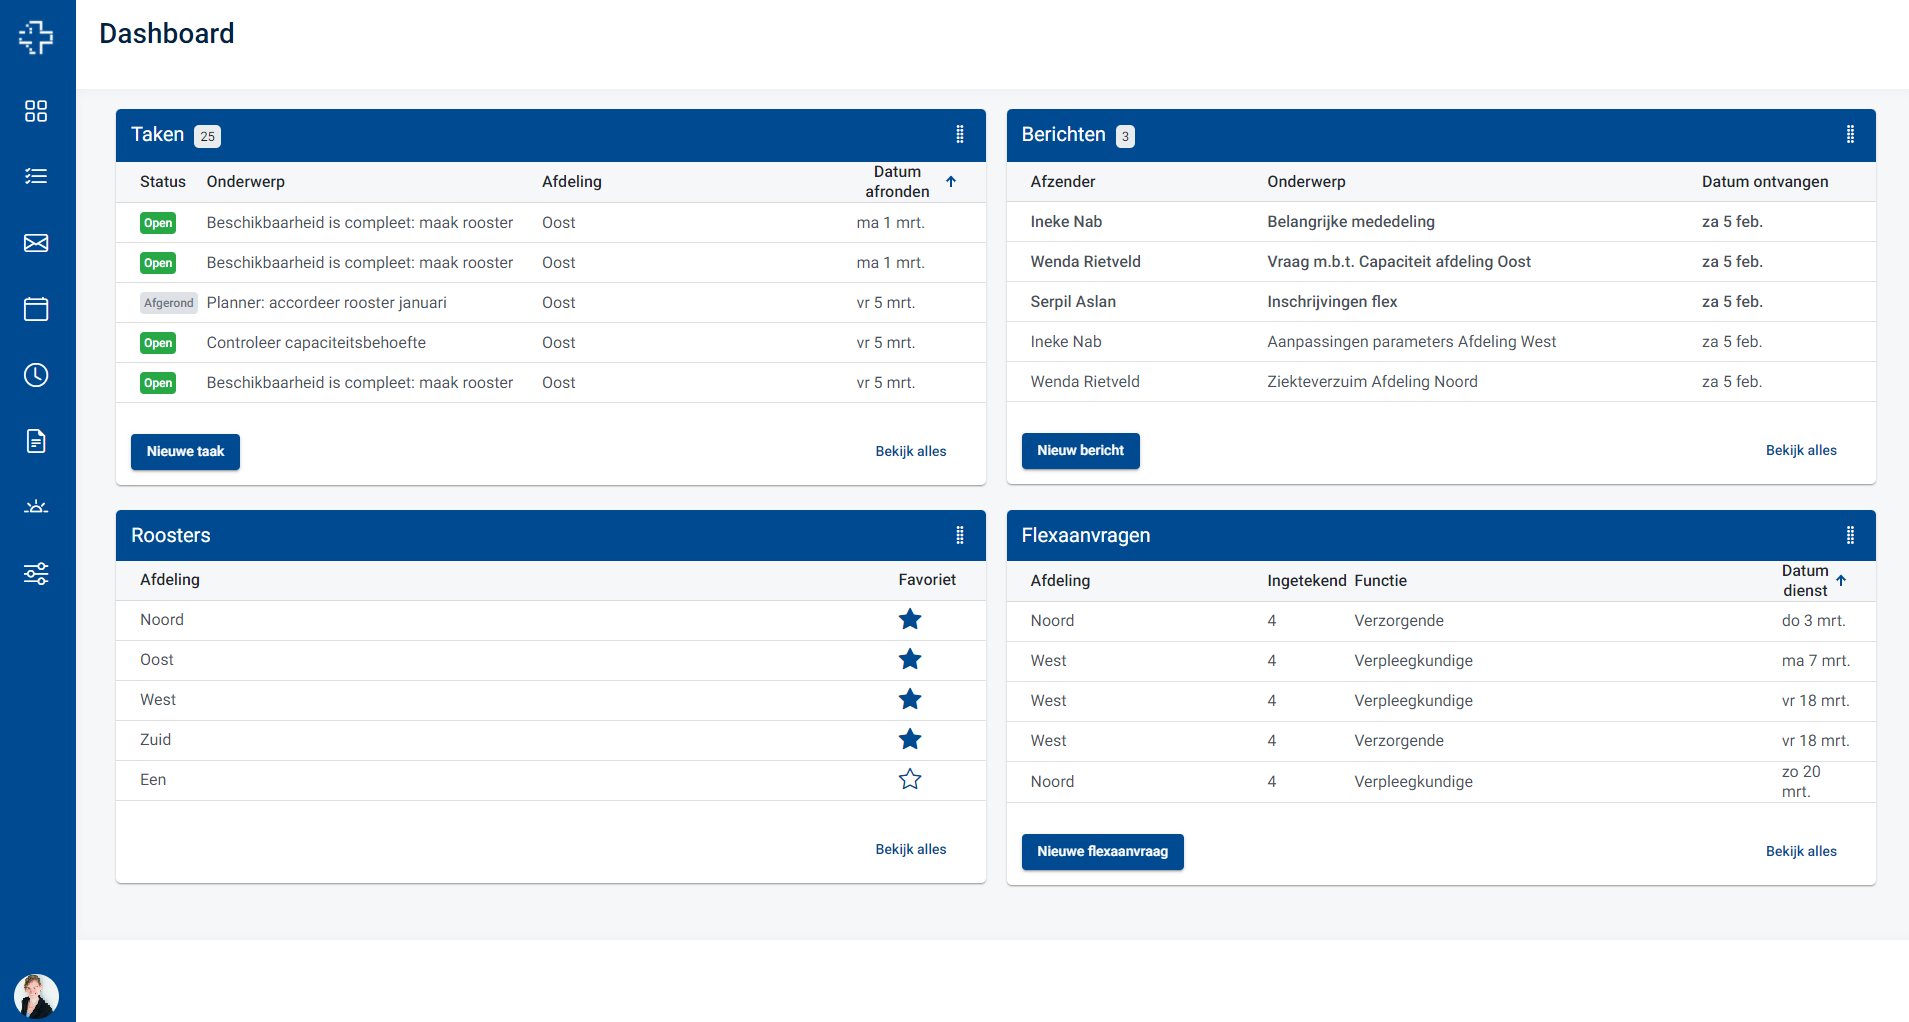Click the Status column header in Taken
The width and height of the screenshot is (1909, 1022).
point(163,182)
